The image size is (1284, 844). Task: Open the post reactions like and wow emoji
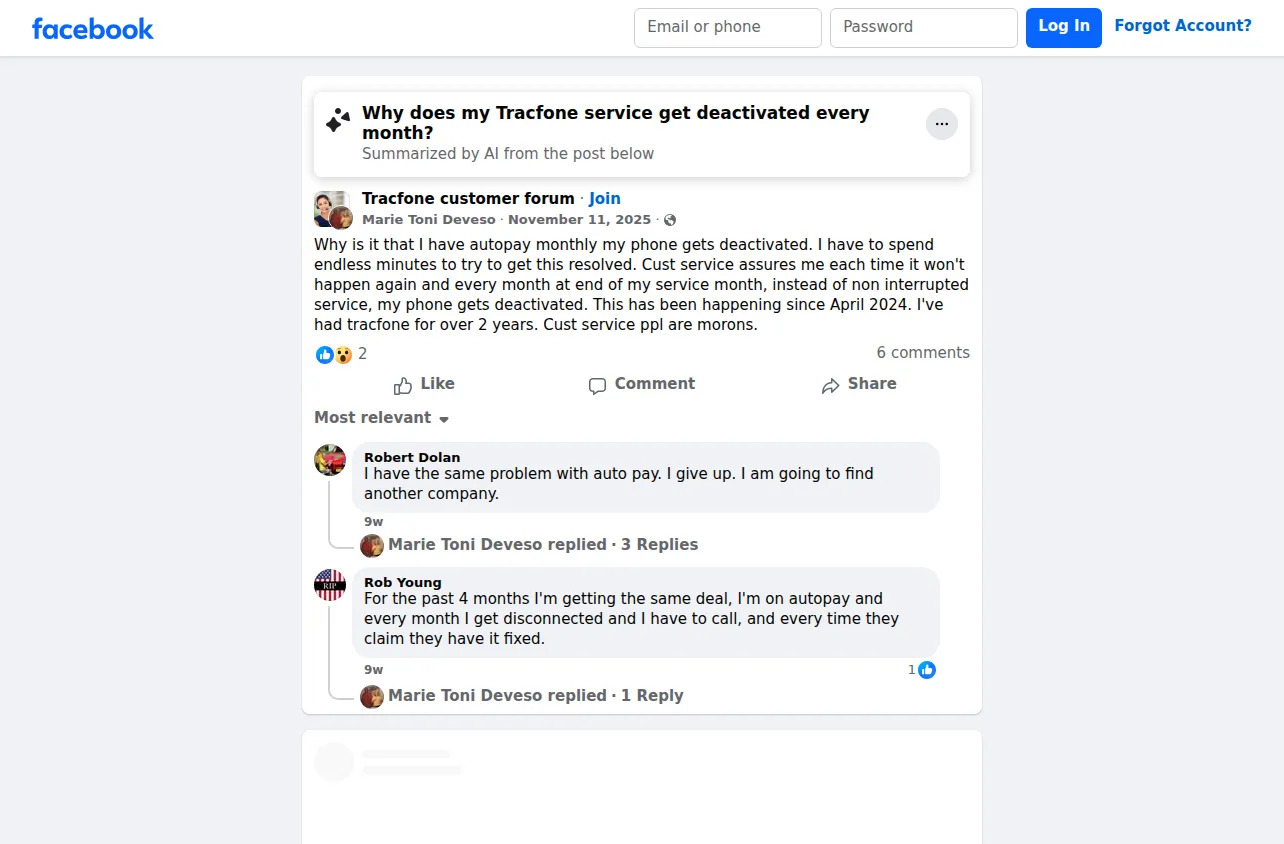tap(334, 354)
